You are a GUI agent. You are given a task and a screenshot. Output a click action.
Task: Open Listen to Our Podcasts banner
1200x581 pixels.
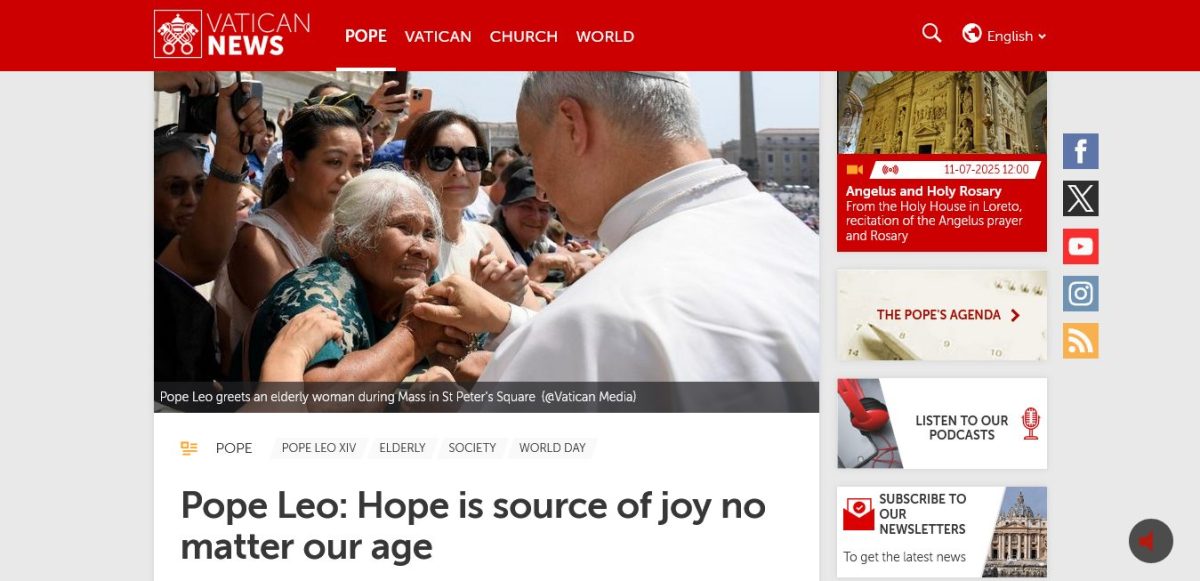(941, 423)
